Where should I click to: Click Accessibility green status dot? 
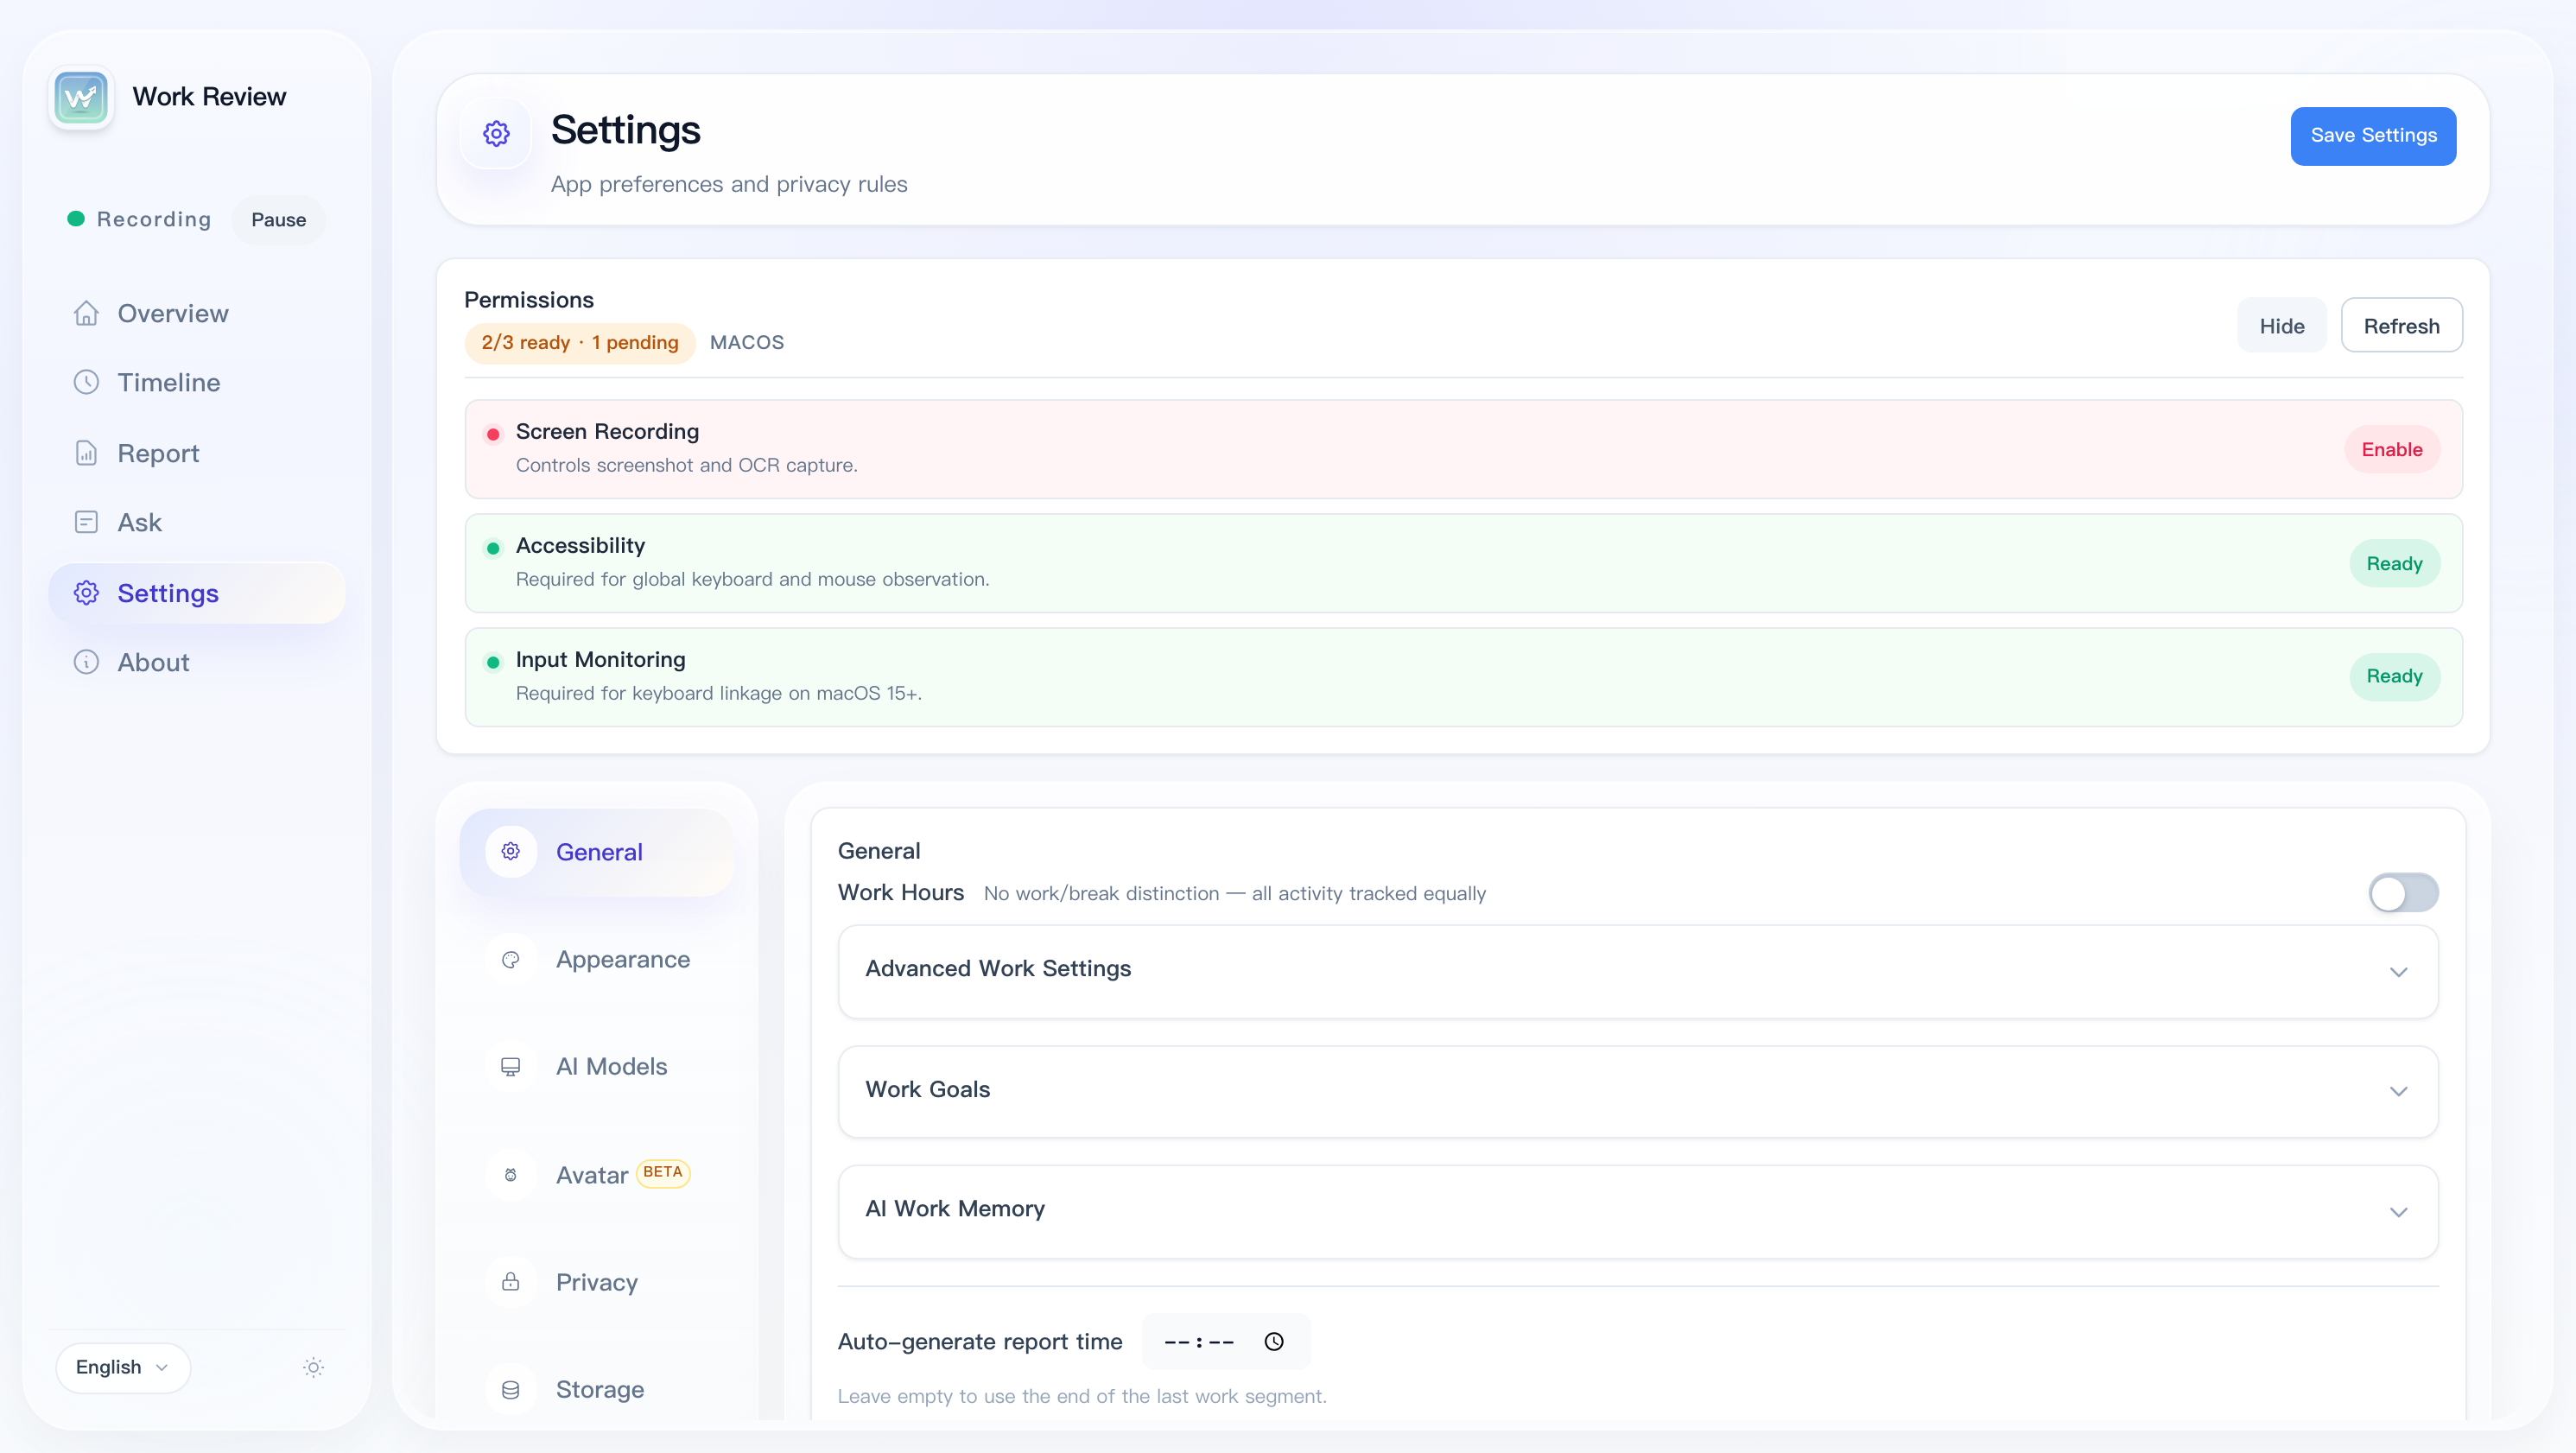coord(493,548)
